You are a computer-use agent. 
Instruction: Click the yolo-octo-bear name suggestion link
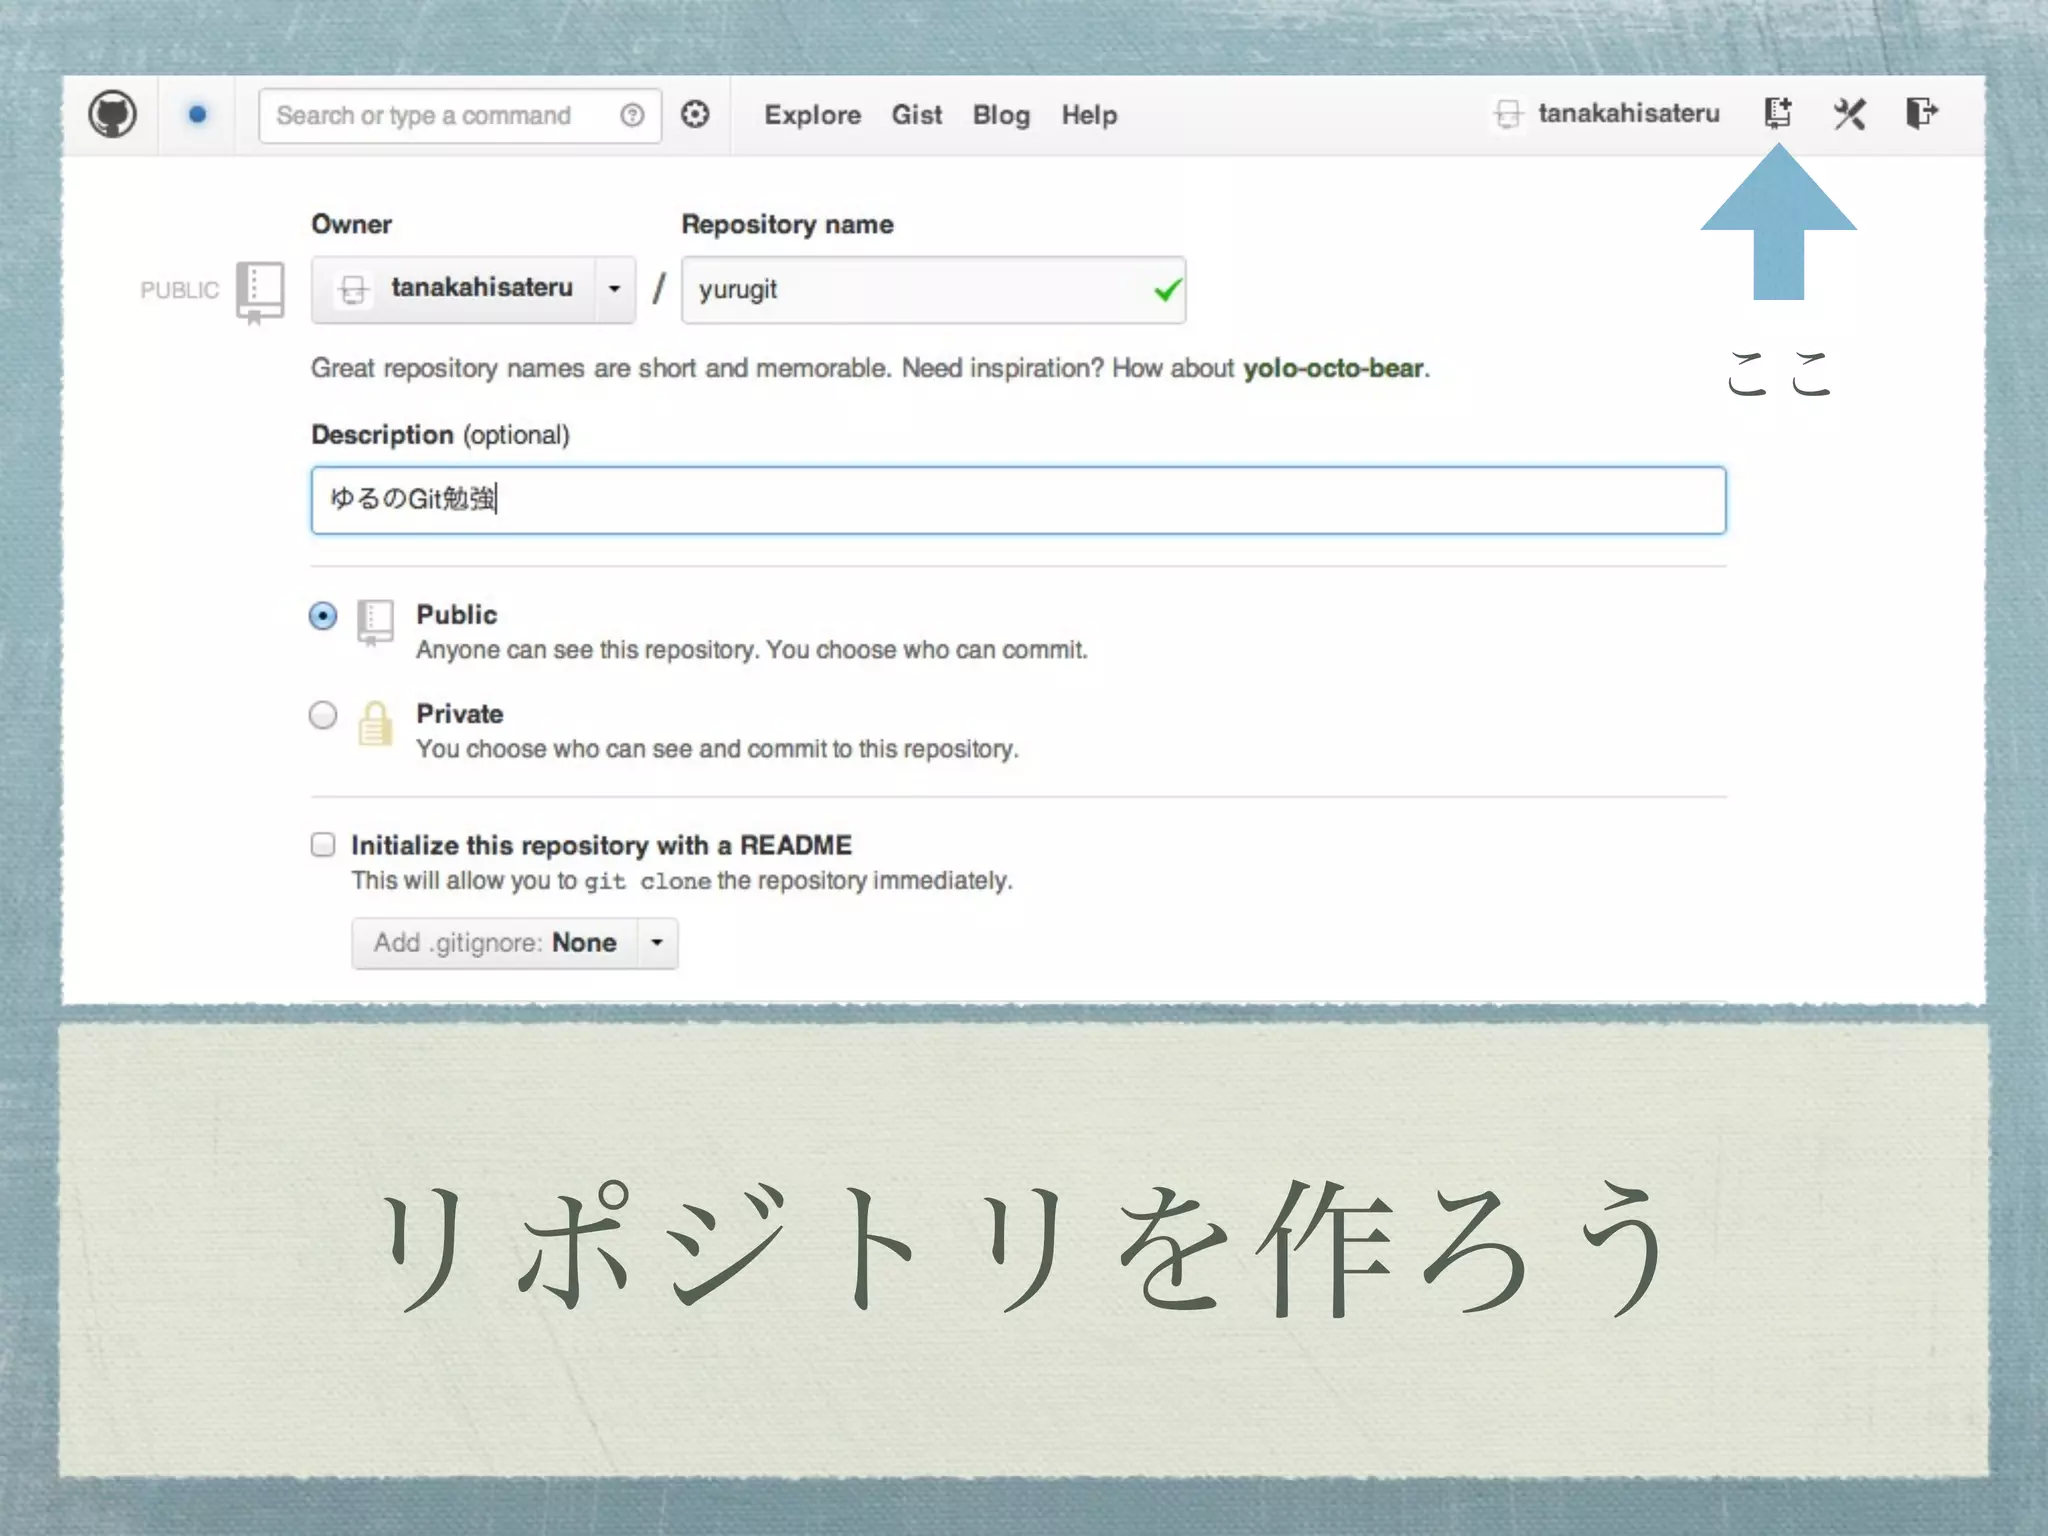point(1333,368)
